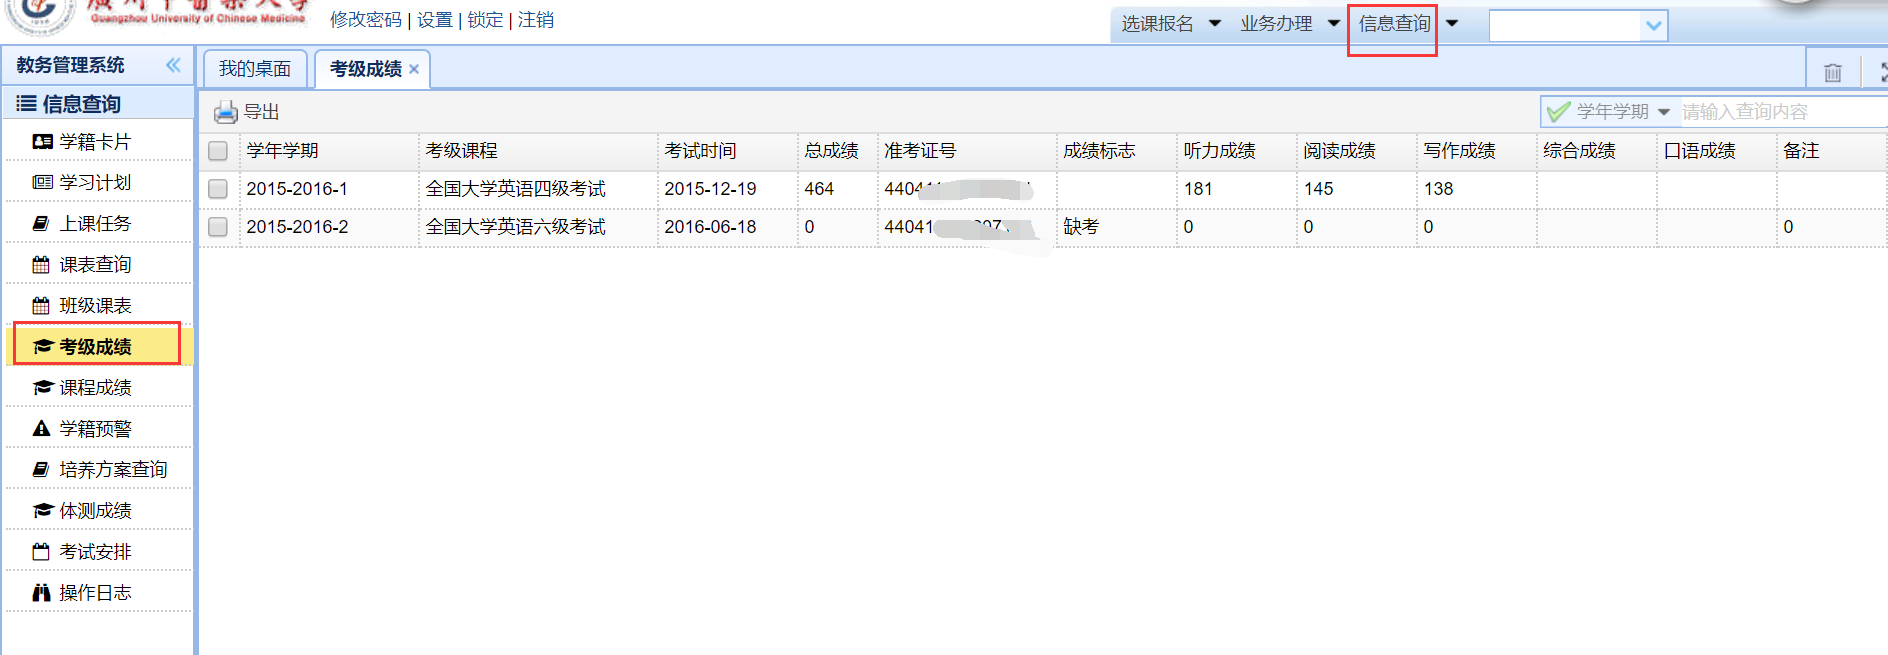1888x655 pixels.
Task: Check the 2015-2016-2 row checkbox
Action: (218, 227)
